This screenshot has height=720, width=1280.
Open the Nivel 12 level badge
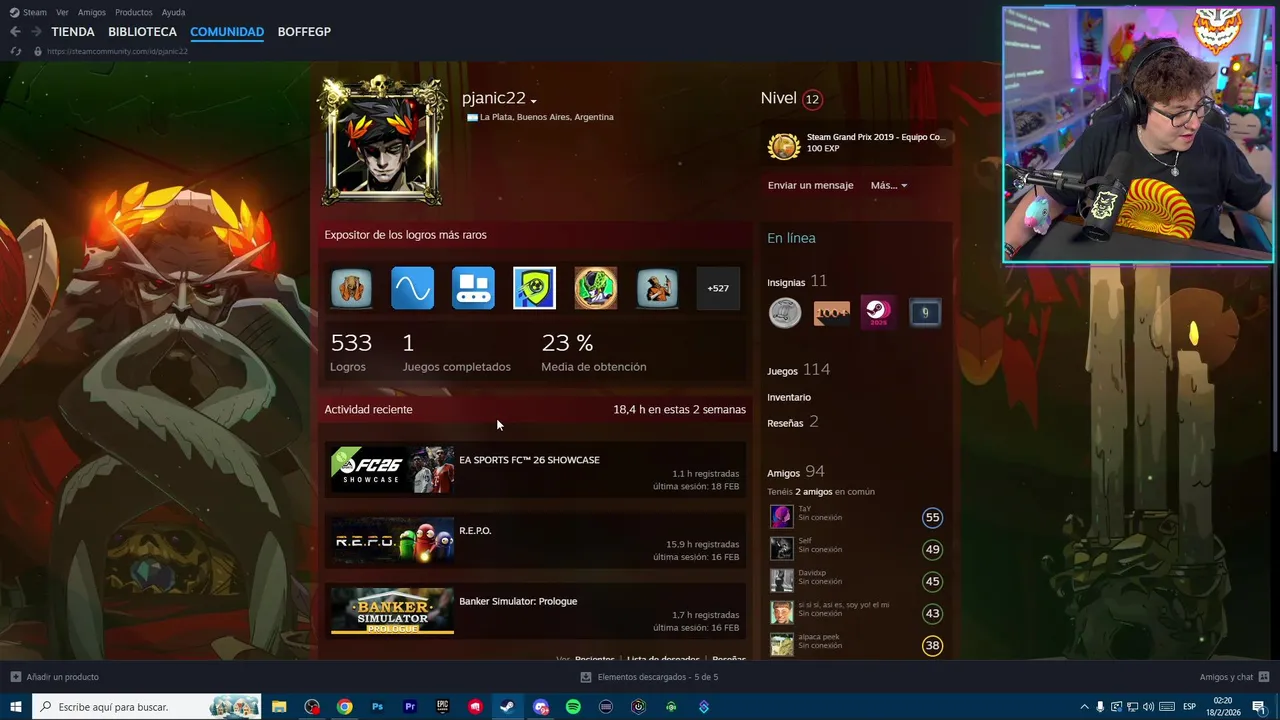click(x=812, y=99)
